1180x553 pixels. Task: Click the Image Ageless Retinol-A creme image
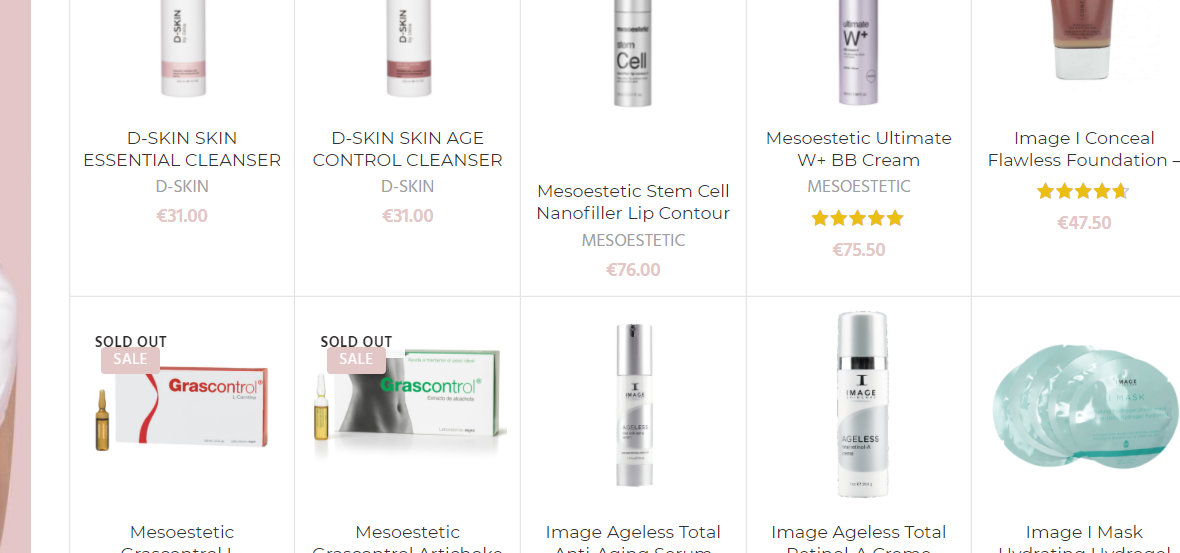pos(860,405)
